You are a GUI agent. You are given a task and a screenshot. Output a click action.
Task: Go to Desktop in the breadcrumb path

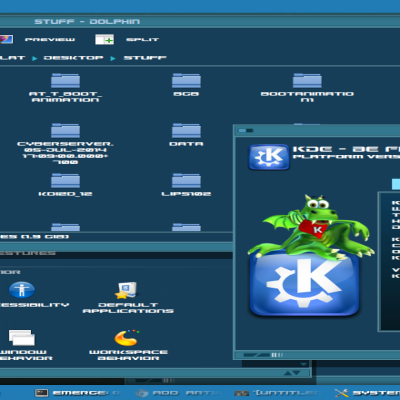(73, 58)
